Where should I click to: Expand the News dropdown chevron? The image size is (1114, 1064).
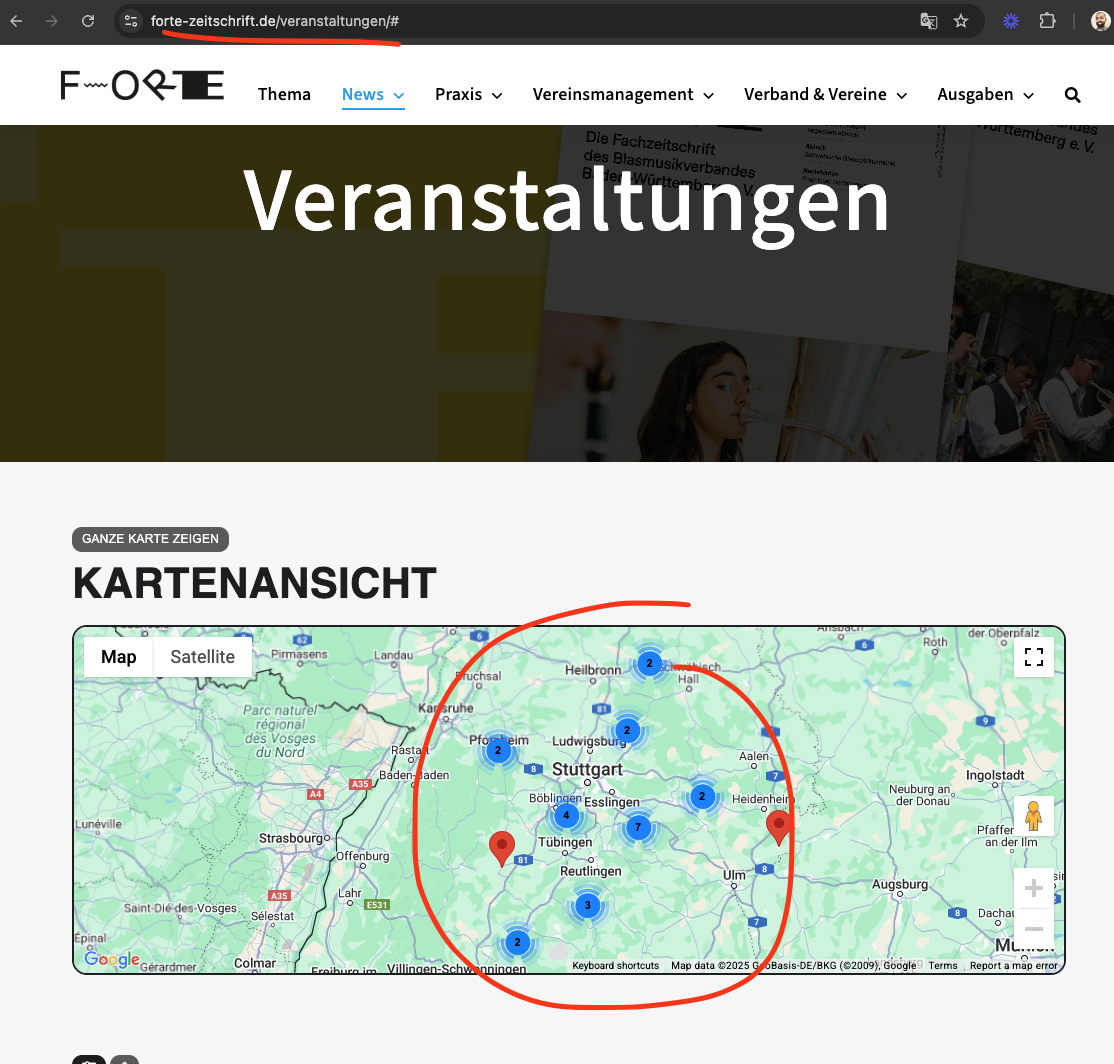pos(399,96)
